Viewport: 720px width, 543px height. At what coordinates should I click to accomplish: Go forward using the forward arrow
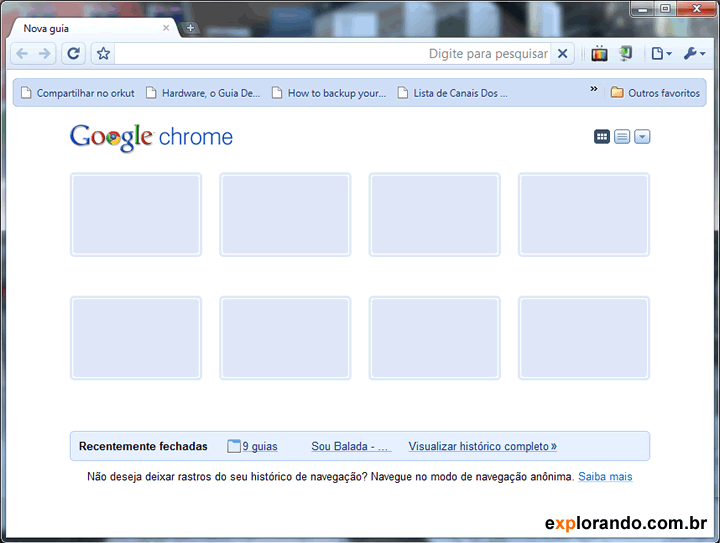coord(45,54)
